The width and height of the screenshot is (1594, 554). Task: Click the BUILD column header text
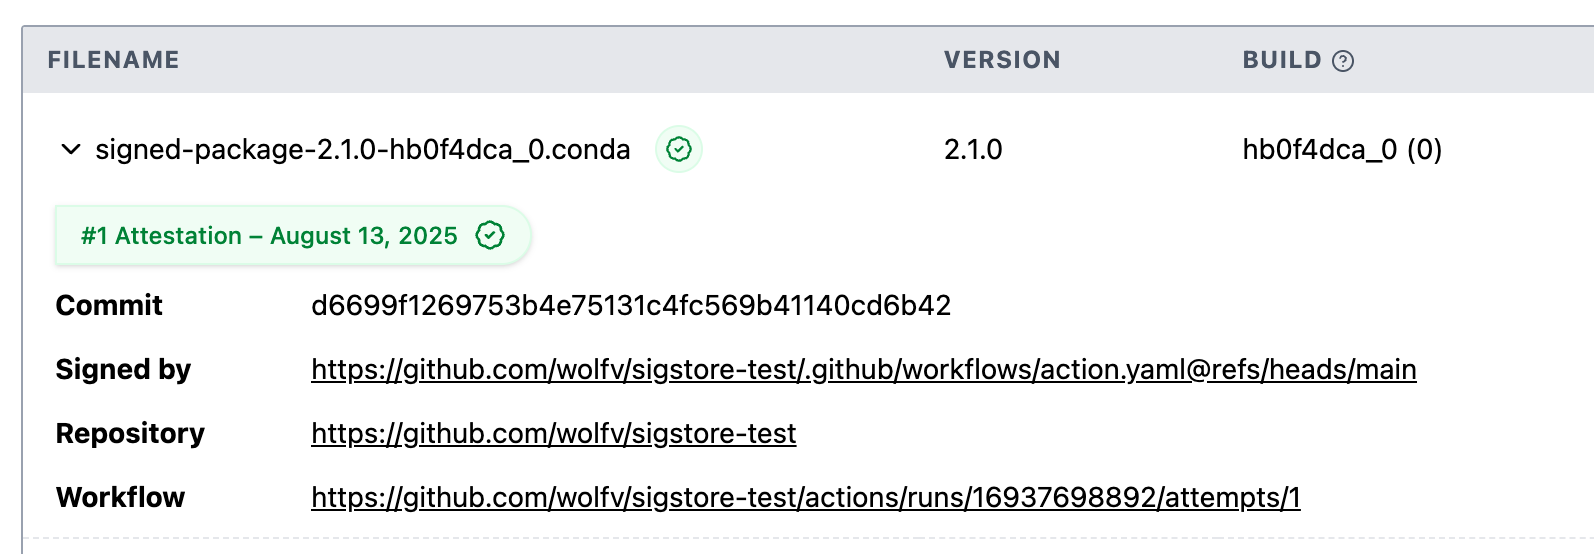[x=1281, y=60]
